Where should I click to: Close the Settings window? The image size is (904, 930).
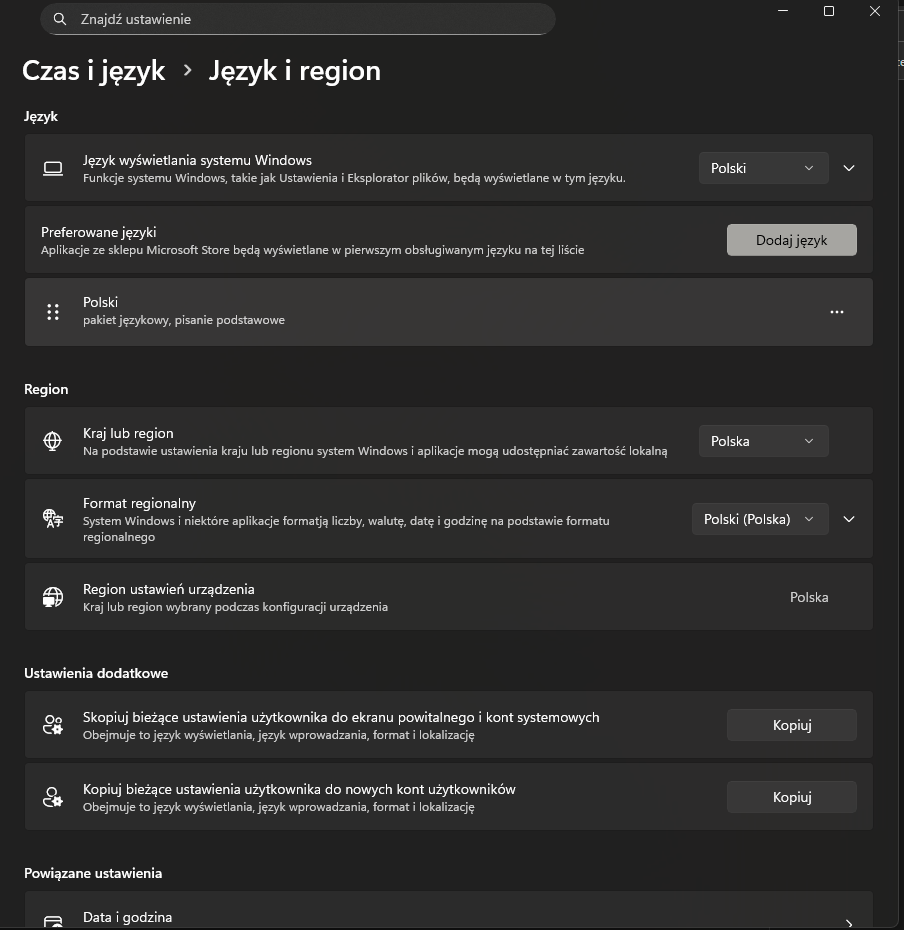874,11
